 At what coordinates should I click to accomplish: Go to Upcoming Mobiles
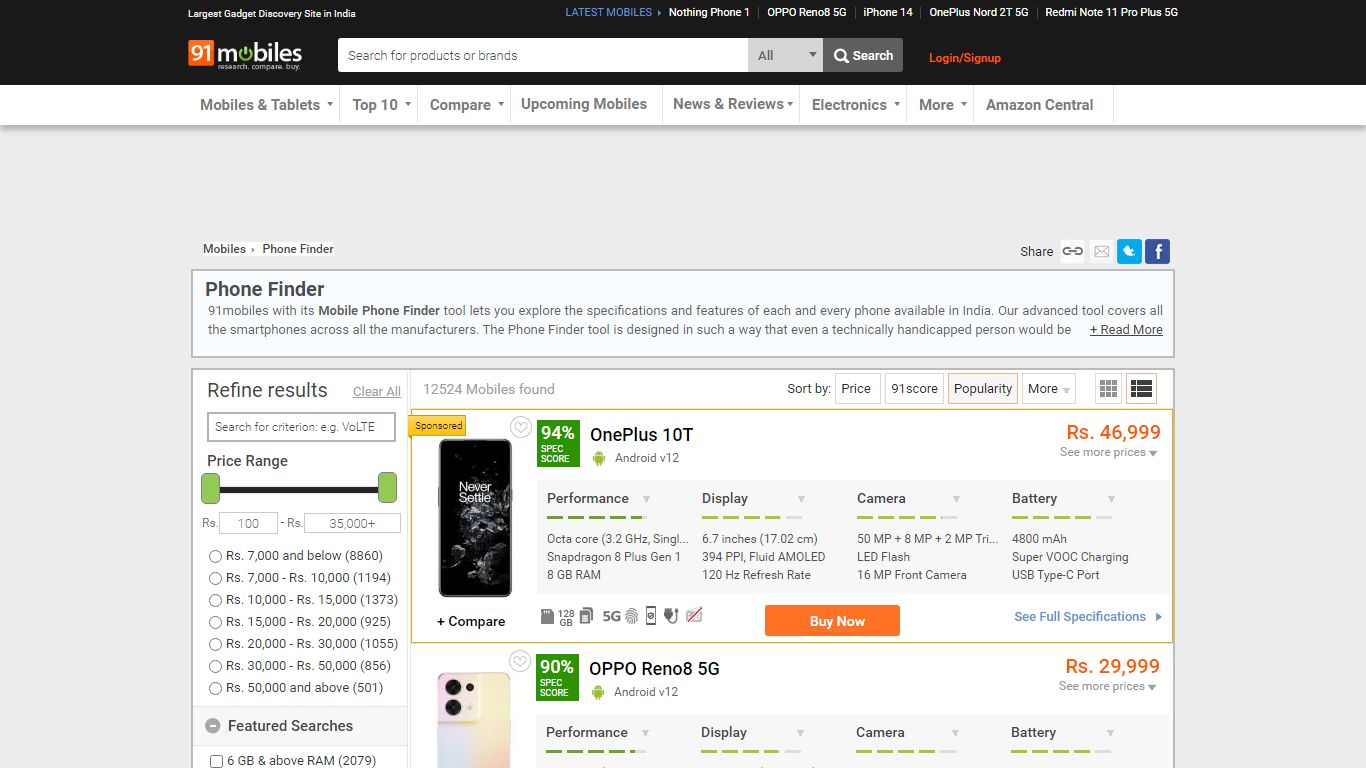click(584, 104)
